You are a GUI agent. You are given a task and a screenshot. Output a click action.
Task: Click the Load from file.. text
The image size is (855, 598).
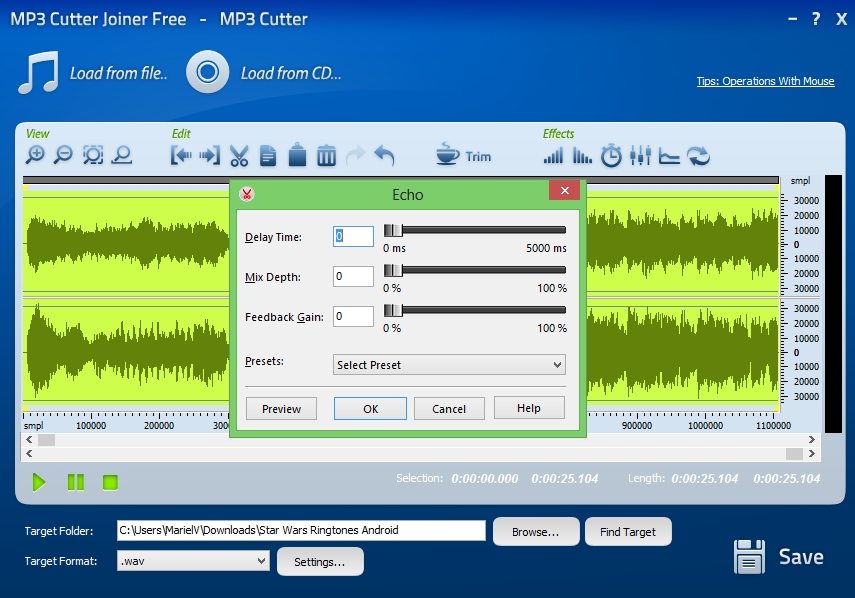tap(119, 73)
